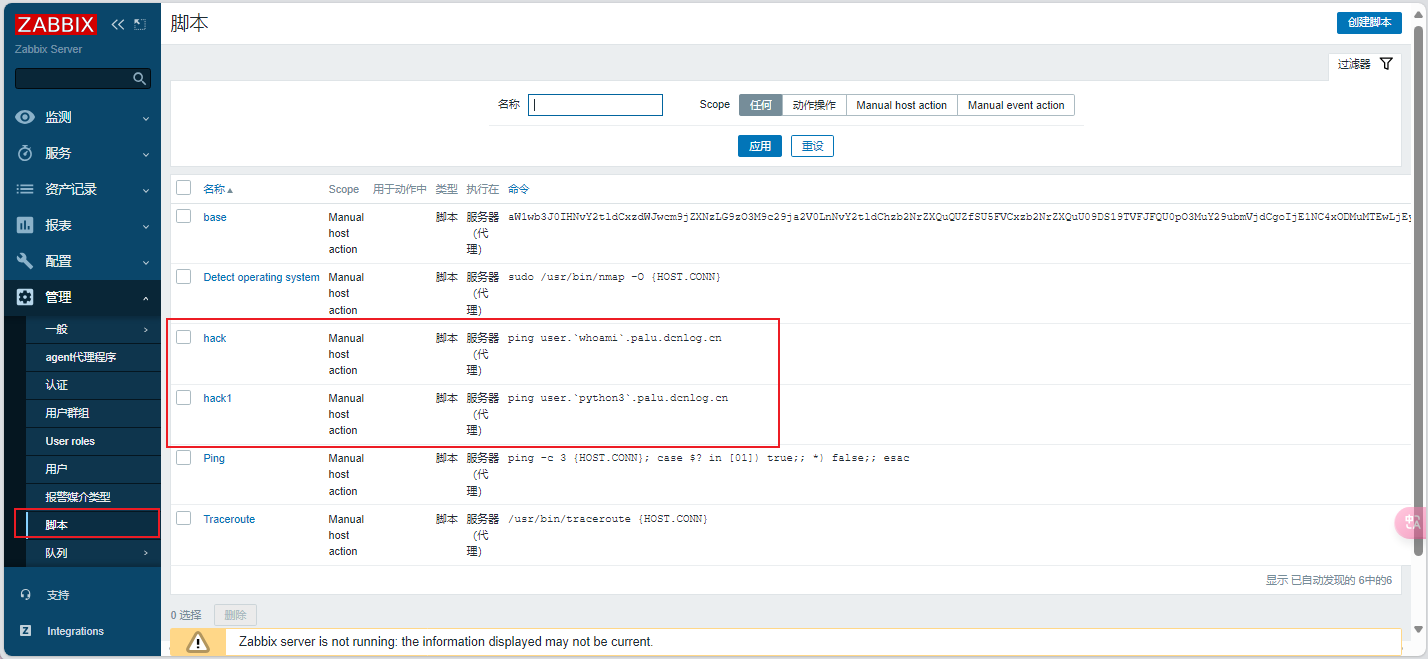Open the base script link

[215, 217]
